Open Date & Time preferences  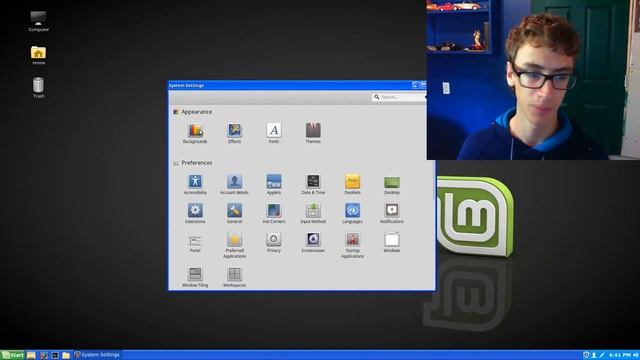coord(313,184)
